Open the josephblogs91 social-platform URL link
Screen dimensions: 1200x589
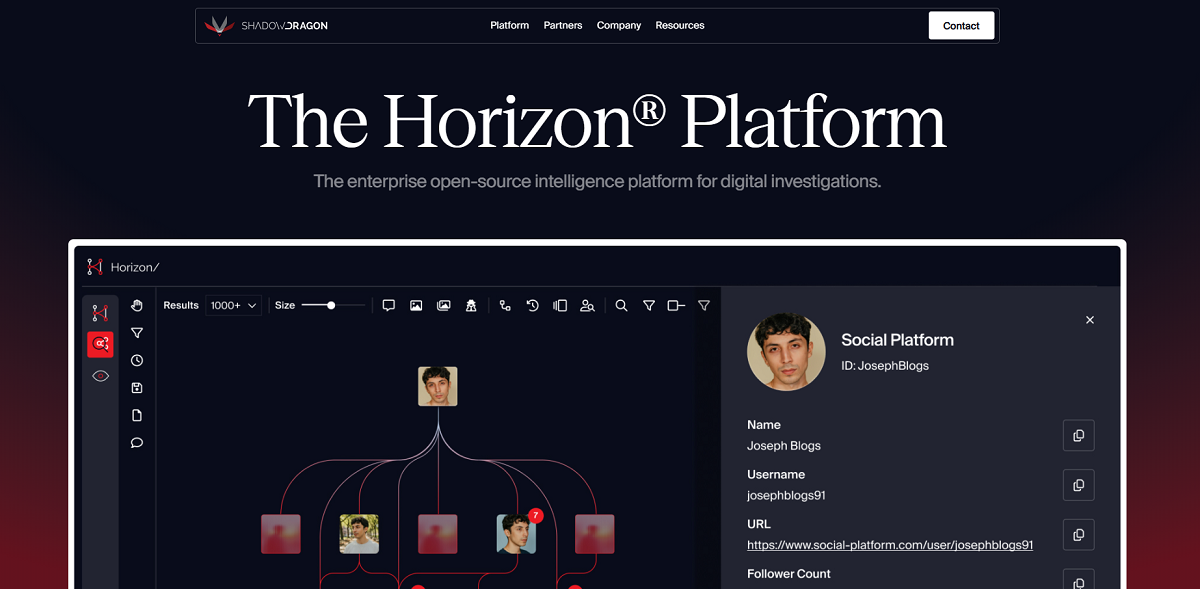click(x=889, y=545)
